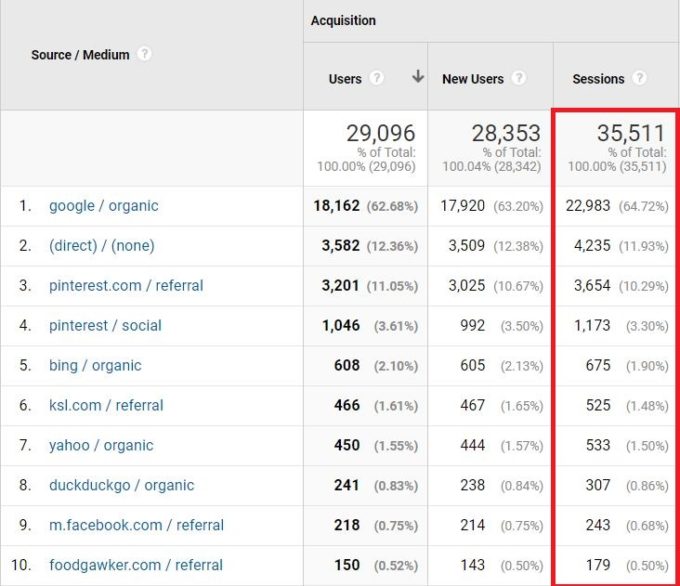Select google organic new users 17,920
The height and width of the screenshot is (586, 680).
coord(463,206)
